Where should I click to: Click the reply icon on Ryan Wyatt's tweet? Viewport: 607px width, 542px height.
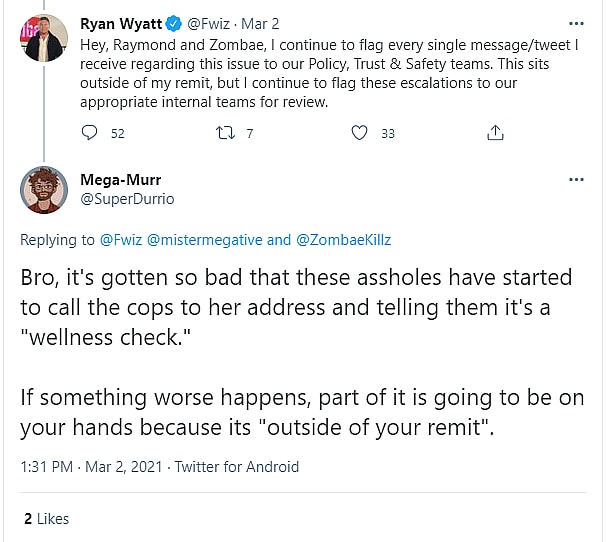[x=90, y=133]
